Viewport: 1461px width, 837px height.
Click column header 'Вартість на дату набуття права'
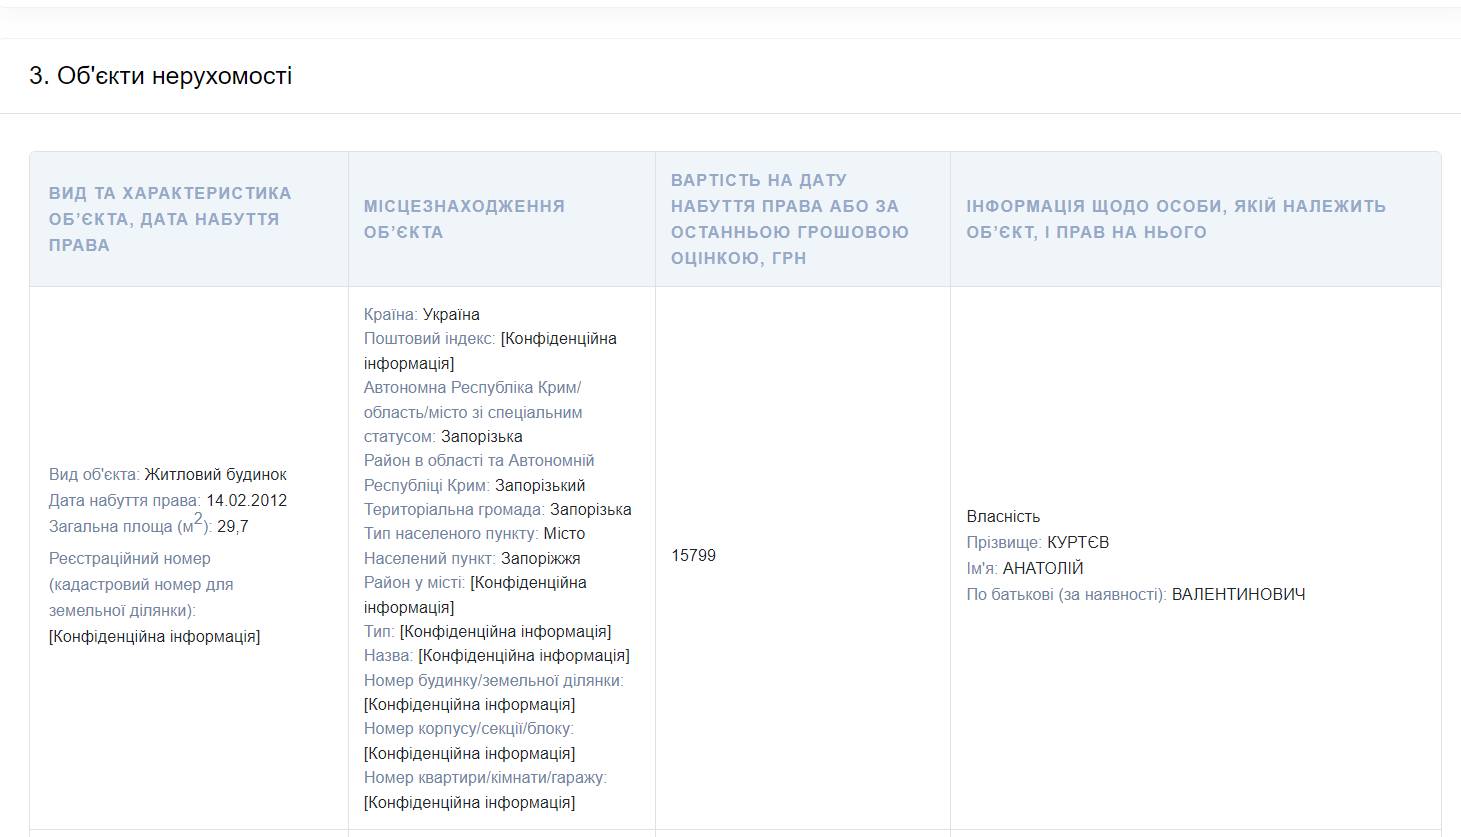[x=790, y=219]
